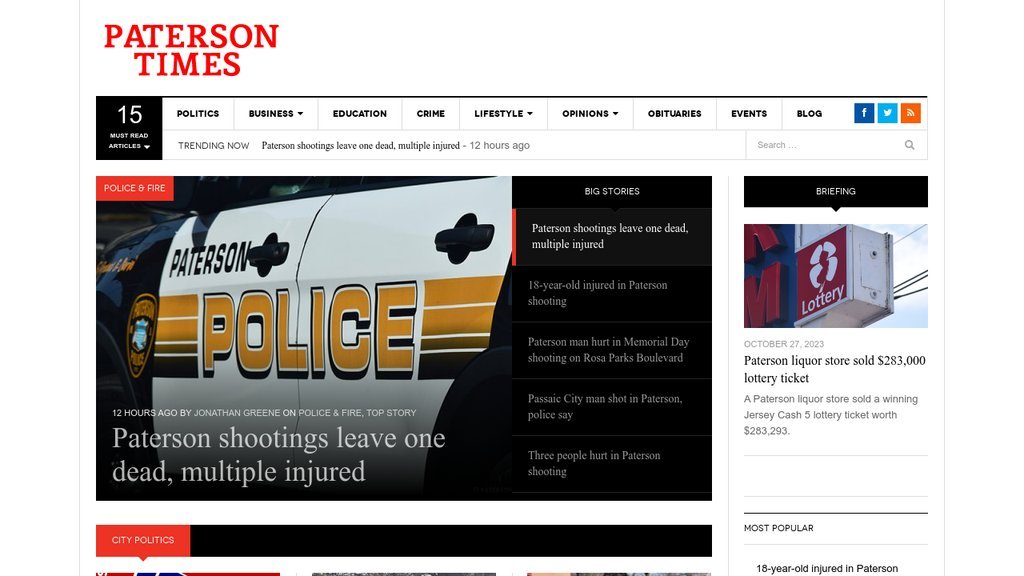Expand the Business menu dropdown
The image size is (1024, 576).
[x=276, y=114]
